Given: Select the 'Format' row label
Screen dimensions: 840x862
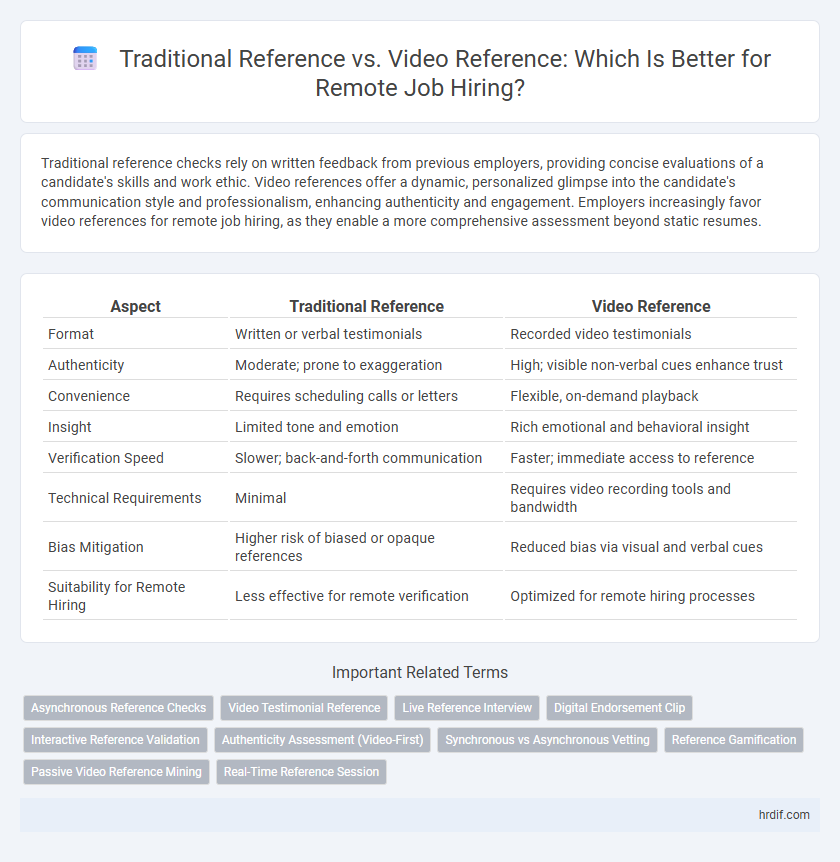Looking at the screenshot, I should [70, 334].
